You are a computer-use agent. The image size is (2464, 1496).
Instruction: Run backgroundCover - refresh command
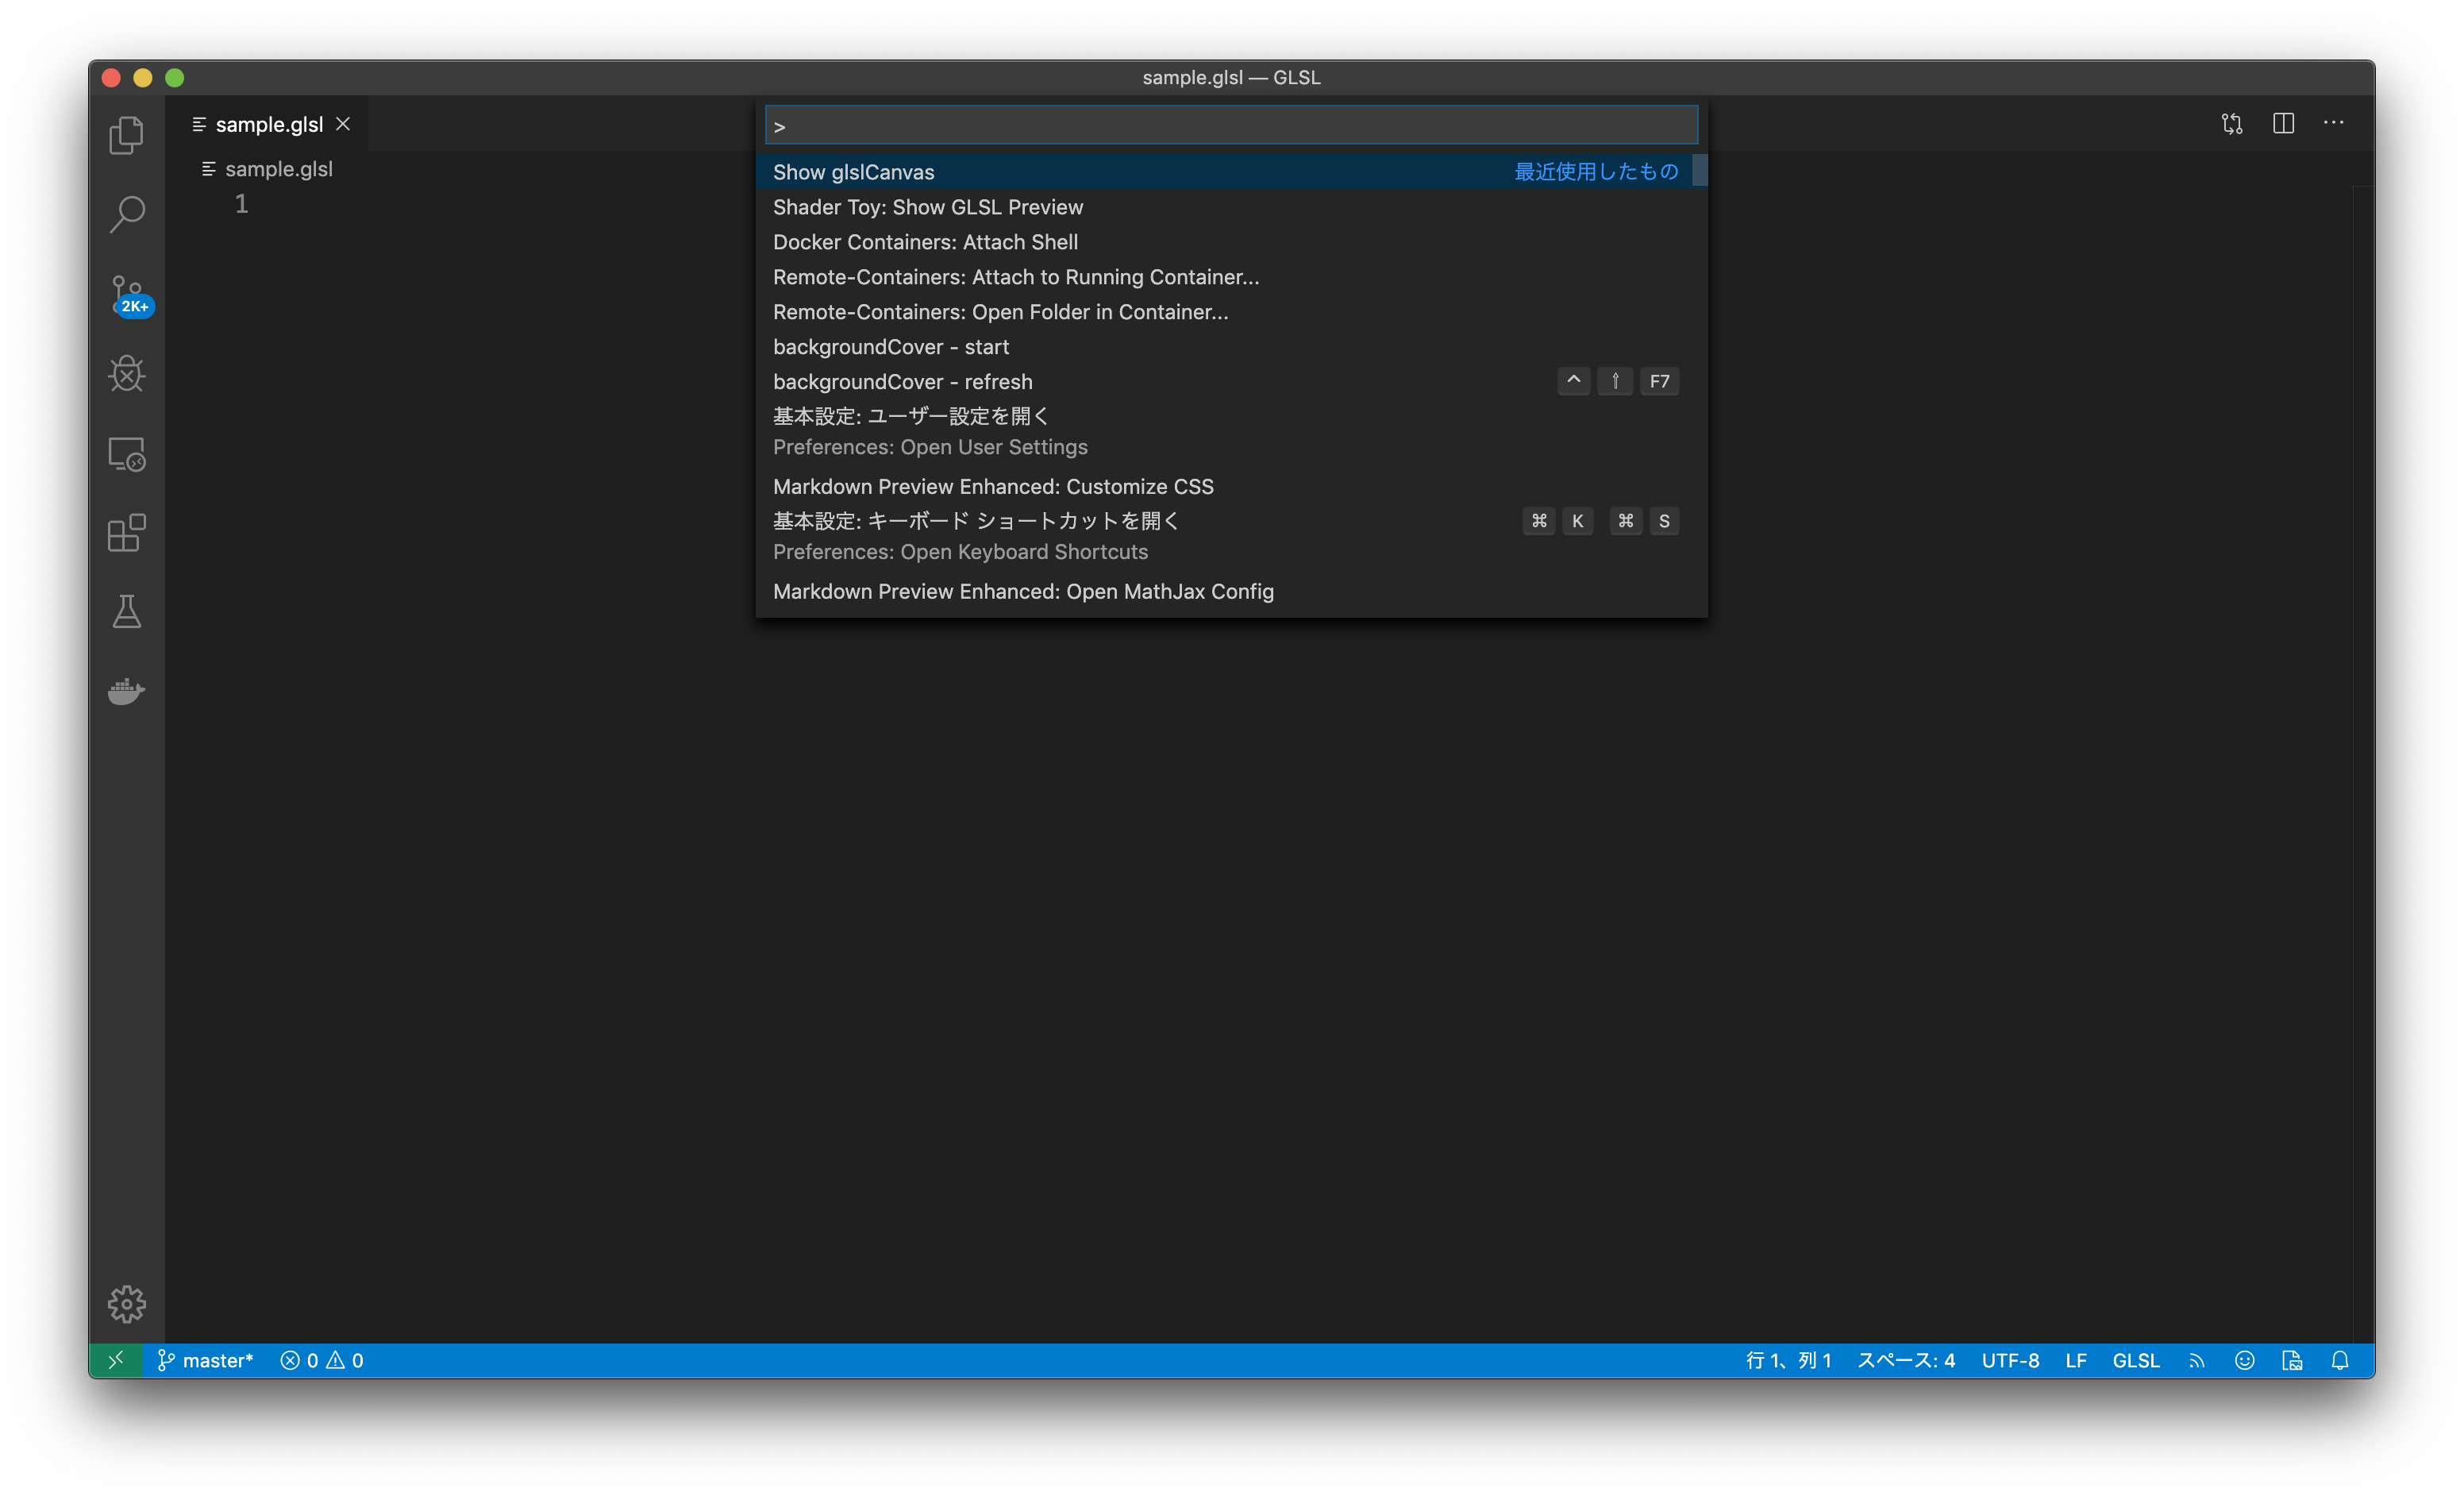click(1231, 382)
